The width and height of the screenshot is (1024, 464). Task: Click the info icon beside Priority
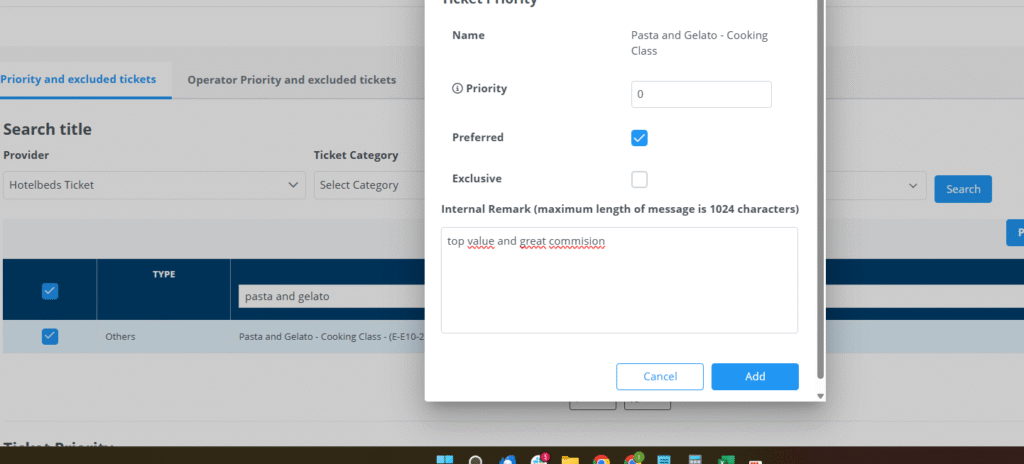click(457, 89)
